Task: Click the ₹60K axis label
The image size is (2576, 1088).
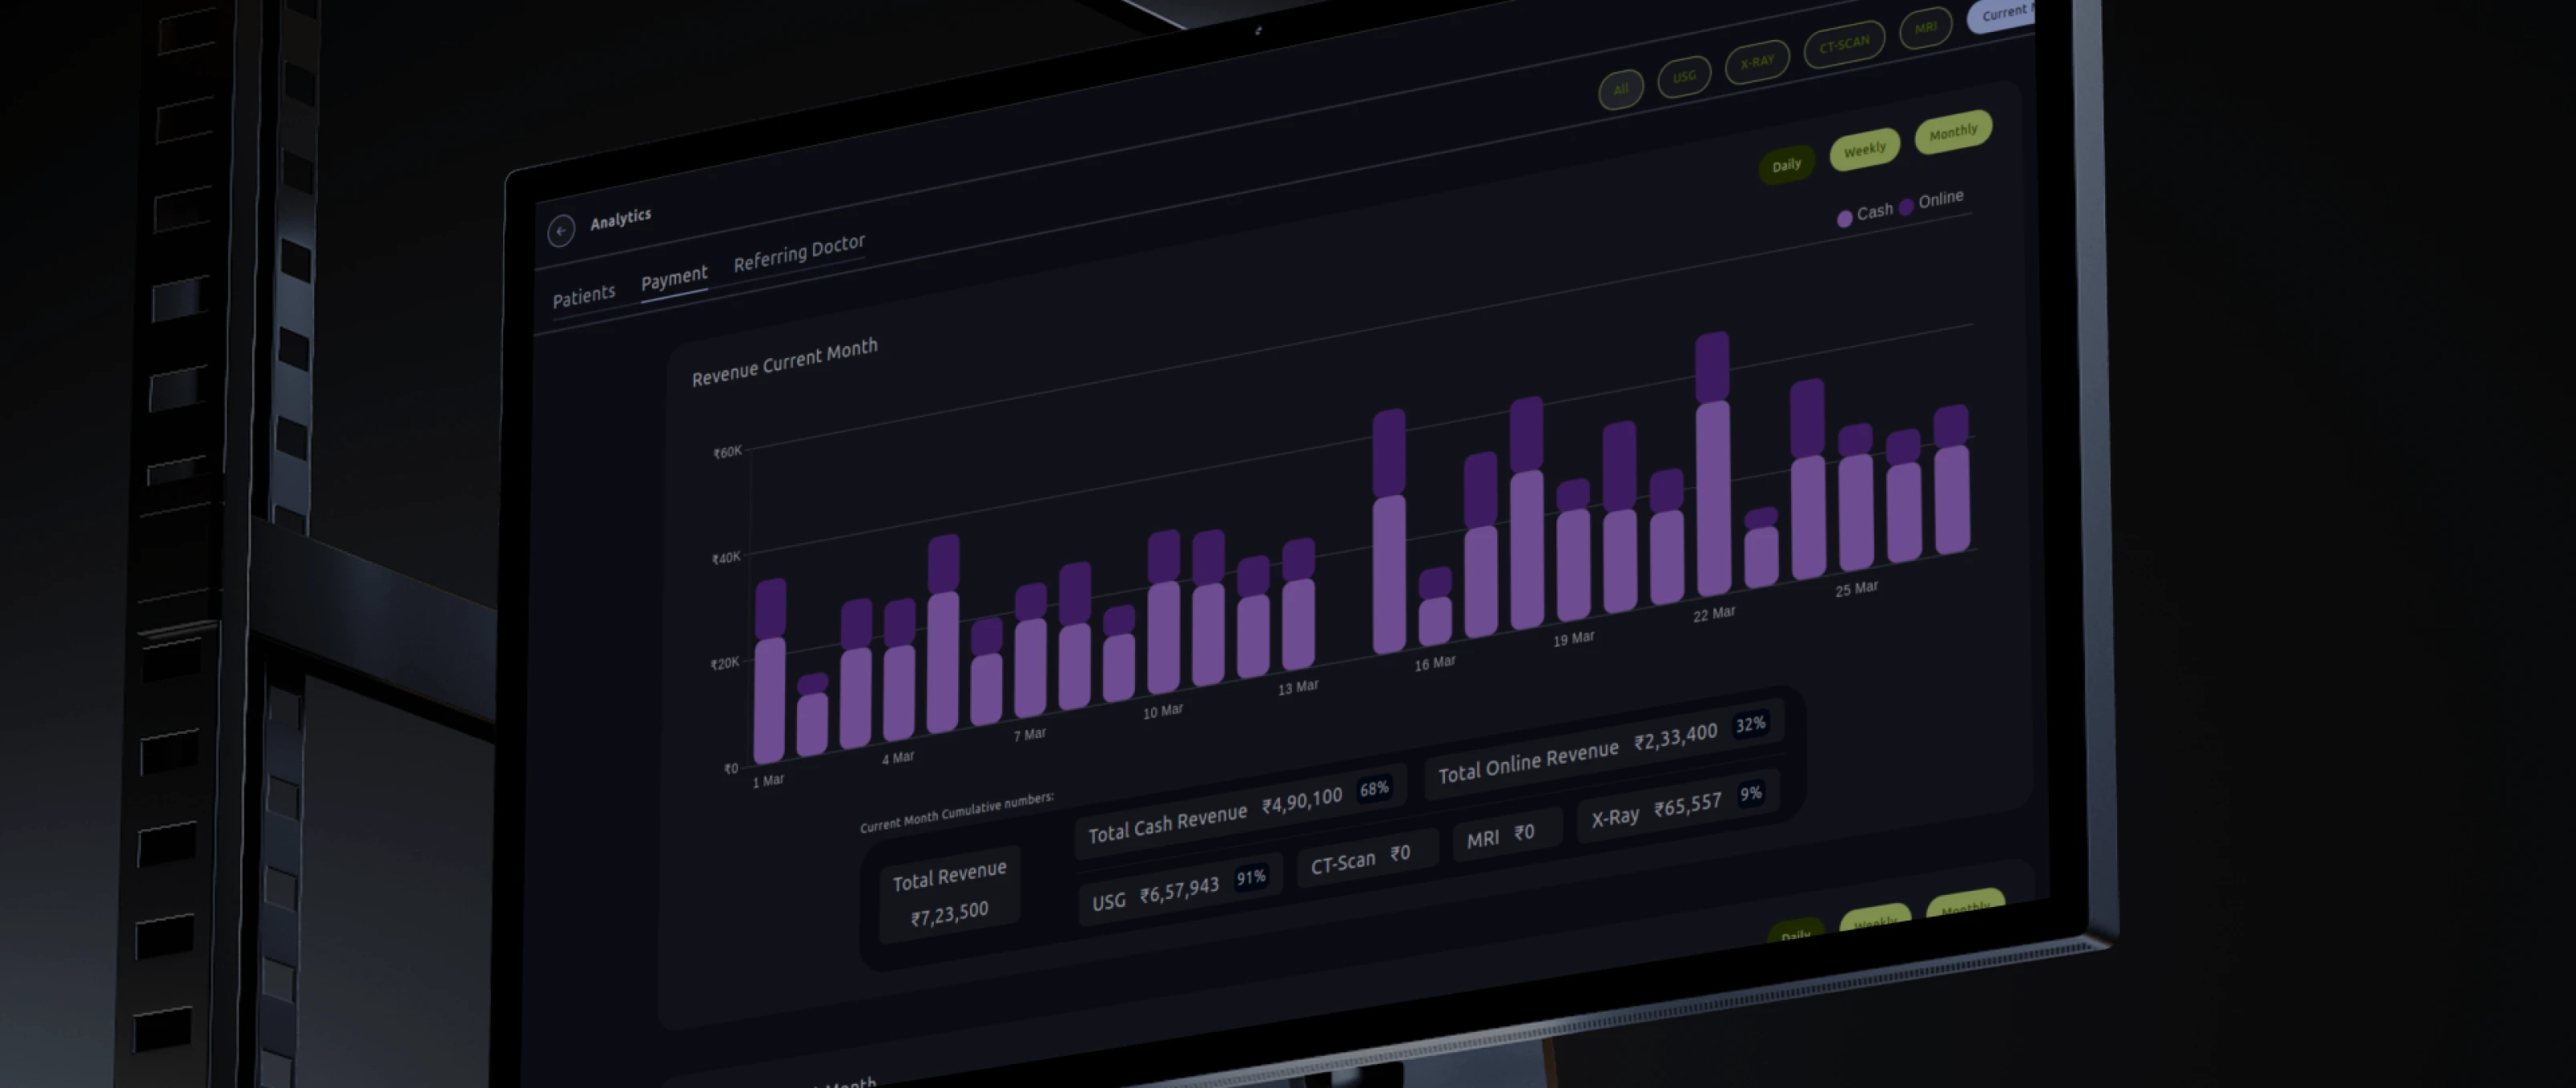Action: pyautogui.click(x=727, y=452)
